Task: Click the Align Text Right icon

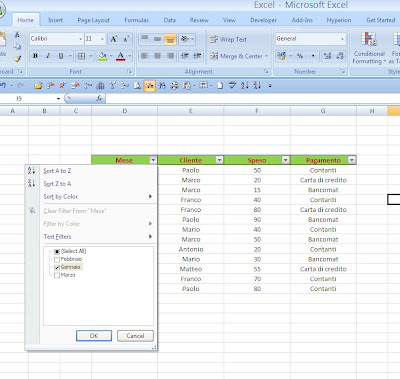Action: [x=170, y=56]
